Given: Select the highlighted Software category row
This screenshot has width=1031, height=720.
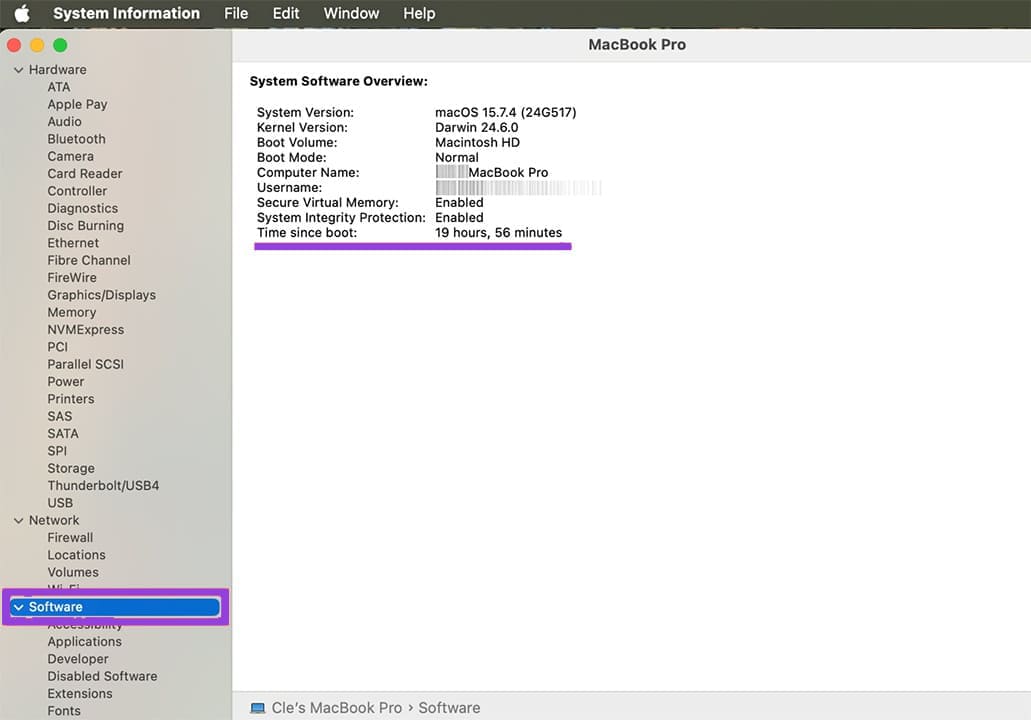Looking at the screenshot, I should pos(115,607).
